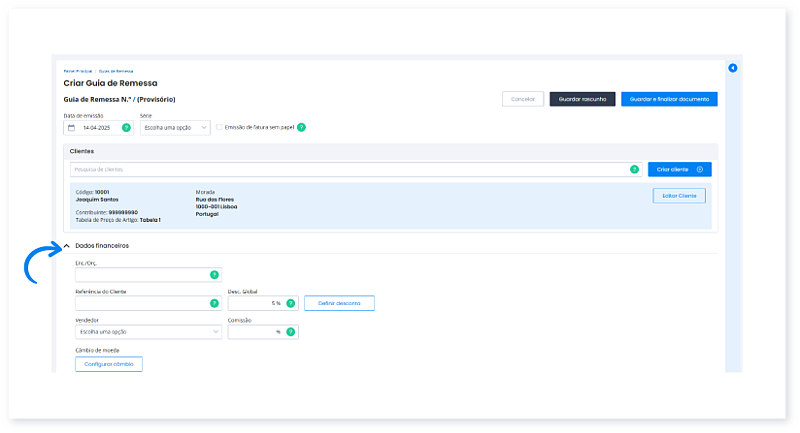Image resolution: width=800 pixels, height=433 pixels.
Task: Click the help icon in client search field
Action: pos(634,170)
